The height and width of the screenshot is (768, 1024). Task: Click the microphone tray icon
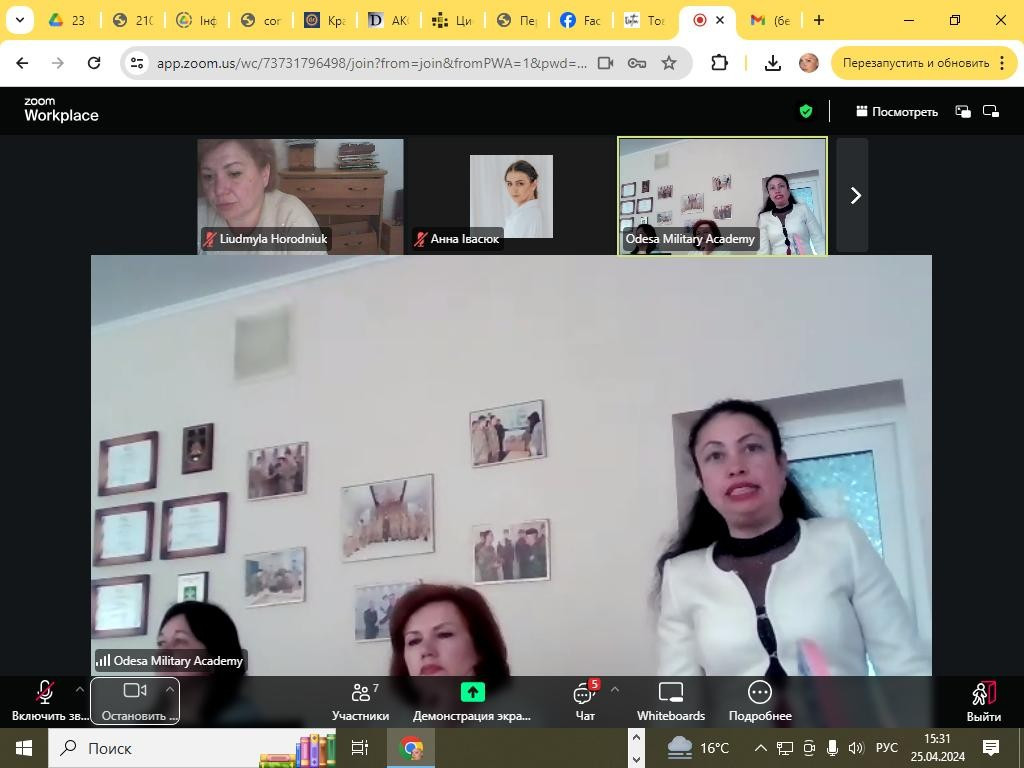point(833,748)
